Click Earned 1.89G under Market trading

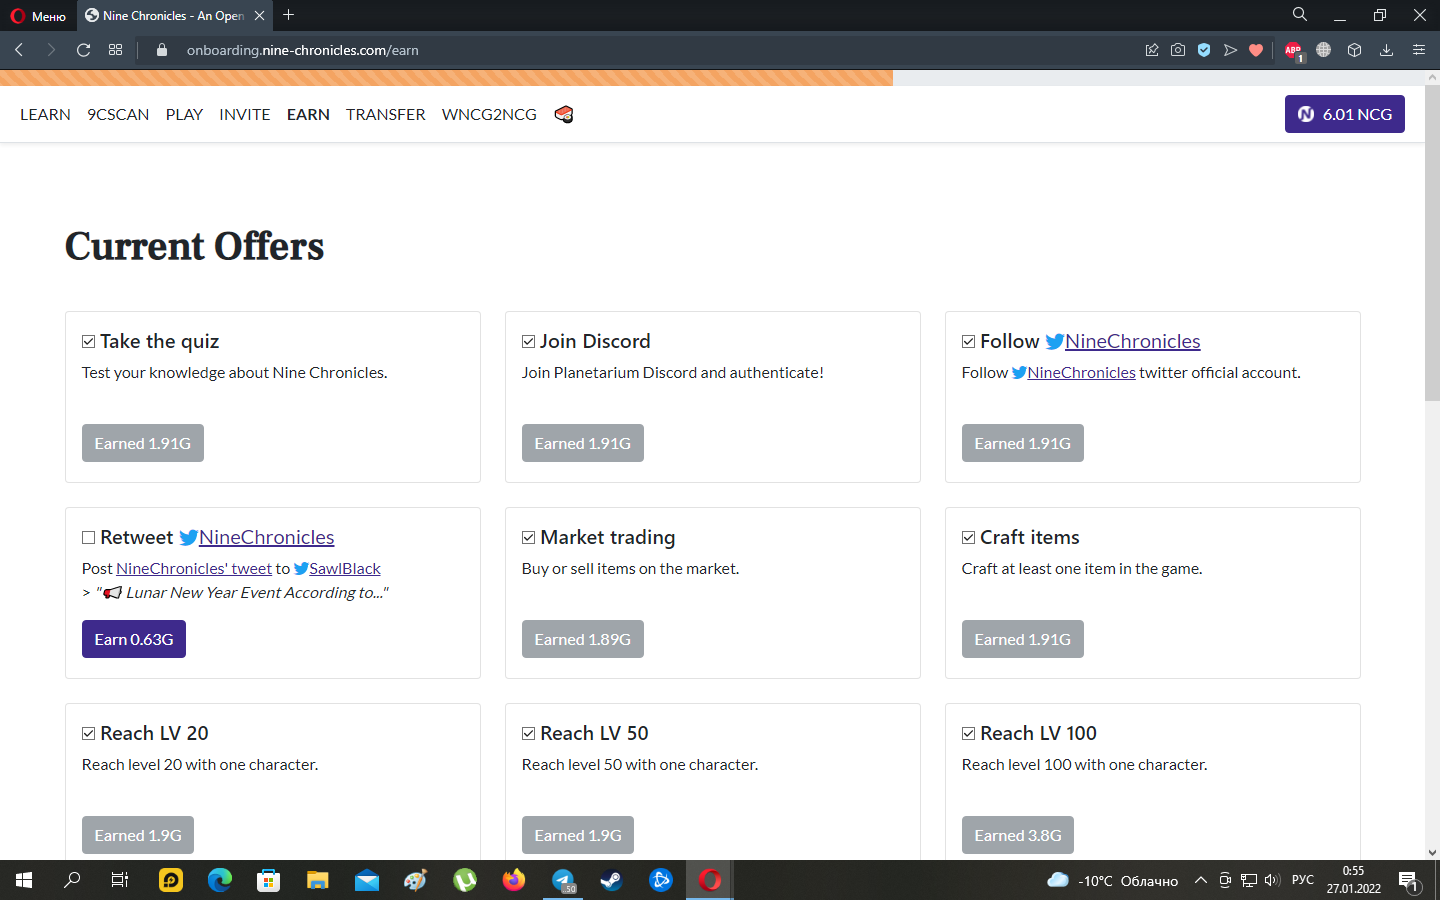click(x=583, y=639)
